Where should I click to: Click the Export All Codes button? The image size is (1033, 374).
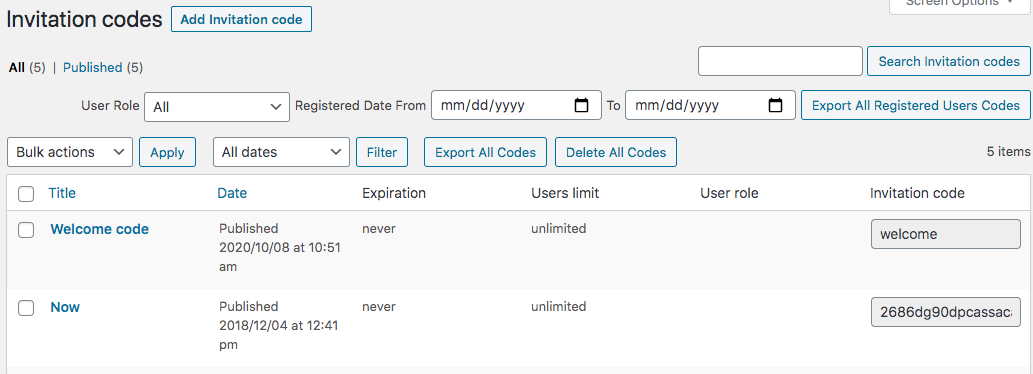click(486, 152)
